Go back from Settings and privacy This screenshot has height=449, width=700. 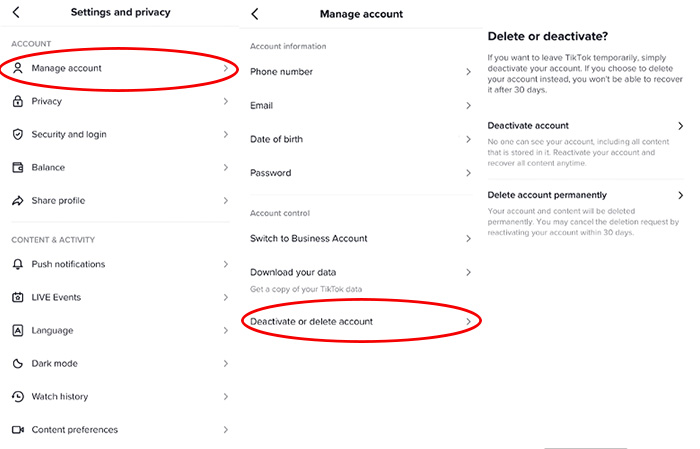click(16, 12)
